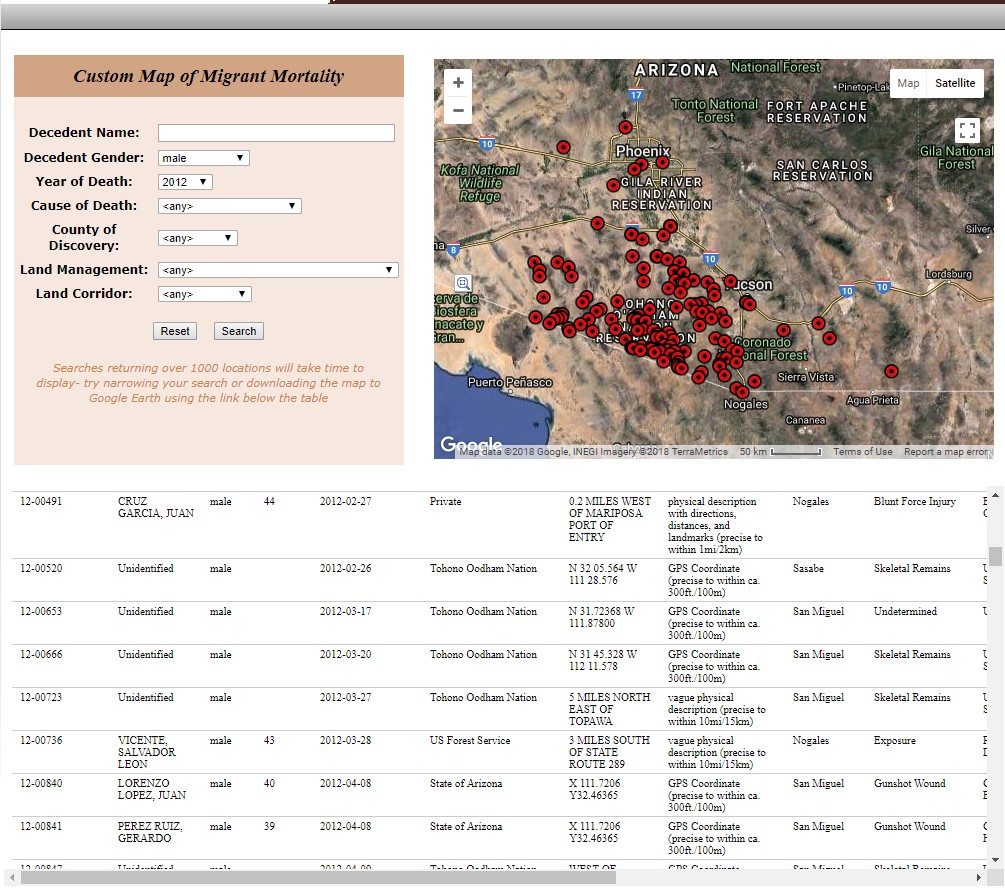This screenshot has width=1005, height=888.
Task: Click the date 2012-03-28
Action: (x=345, y=740)
